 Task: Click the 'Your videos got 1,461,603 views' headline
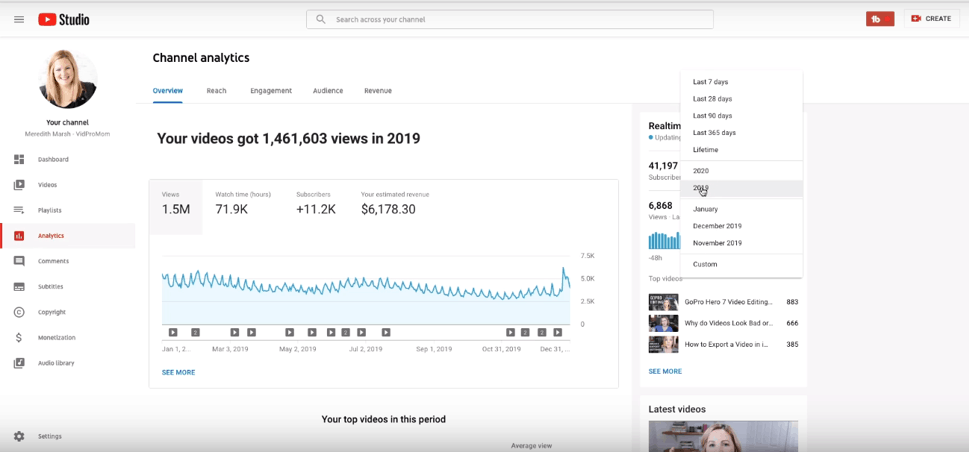point(289,139)
